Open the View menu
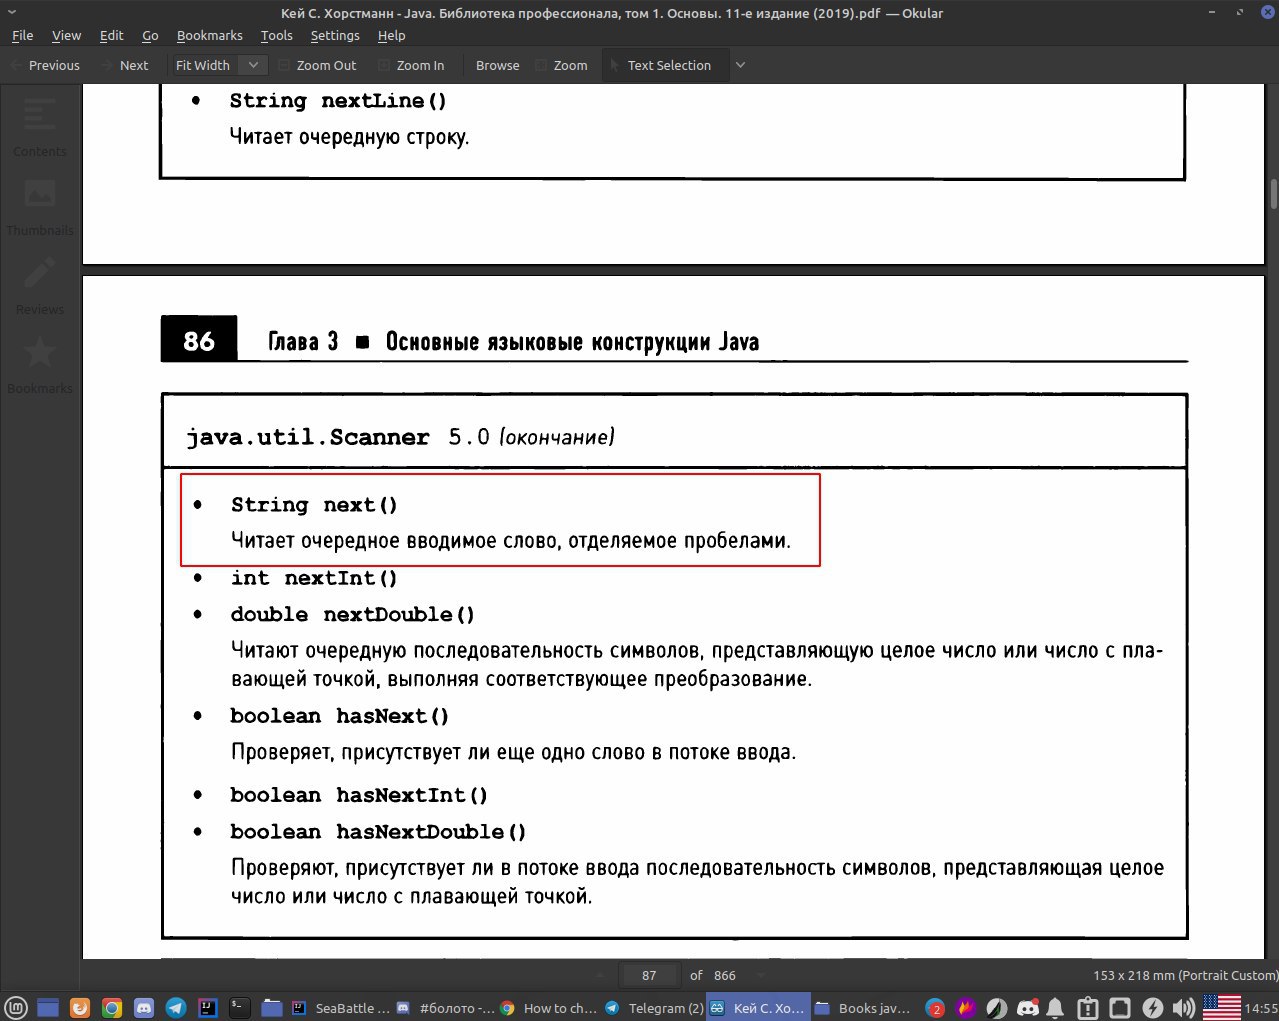 click(66, 35)
